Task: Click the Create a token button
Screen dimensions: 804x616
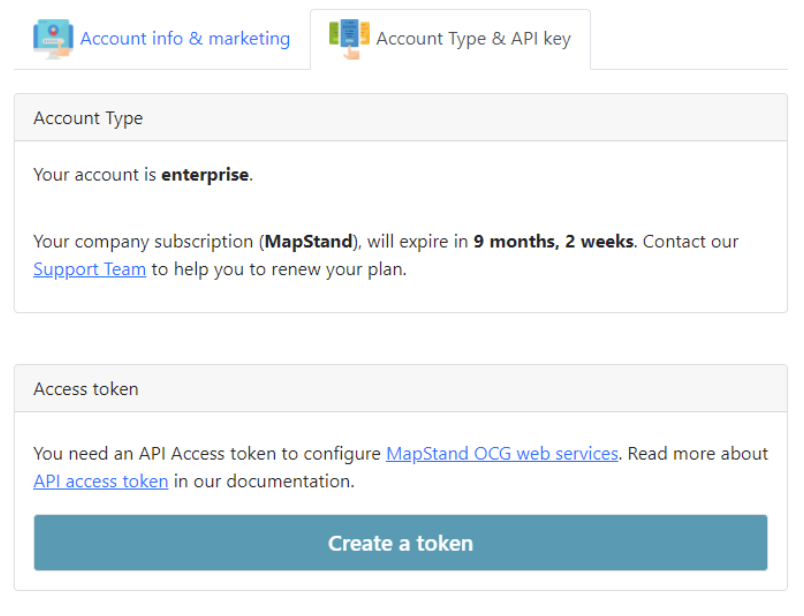Action: pos(400,543)
